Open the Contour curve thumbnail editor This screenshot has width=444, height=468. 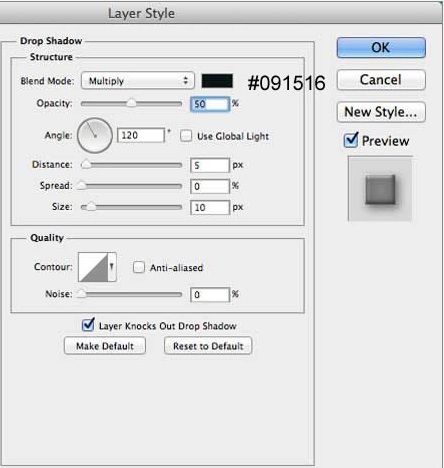[93, 267]
